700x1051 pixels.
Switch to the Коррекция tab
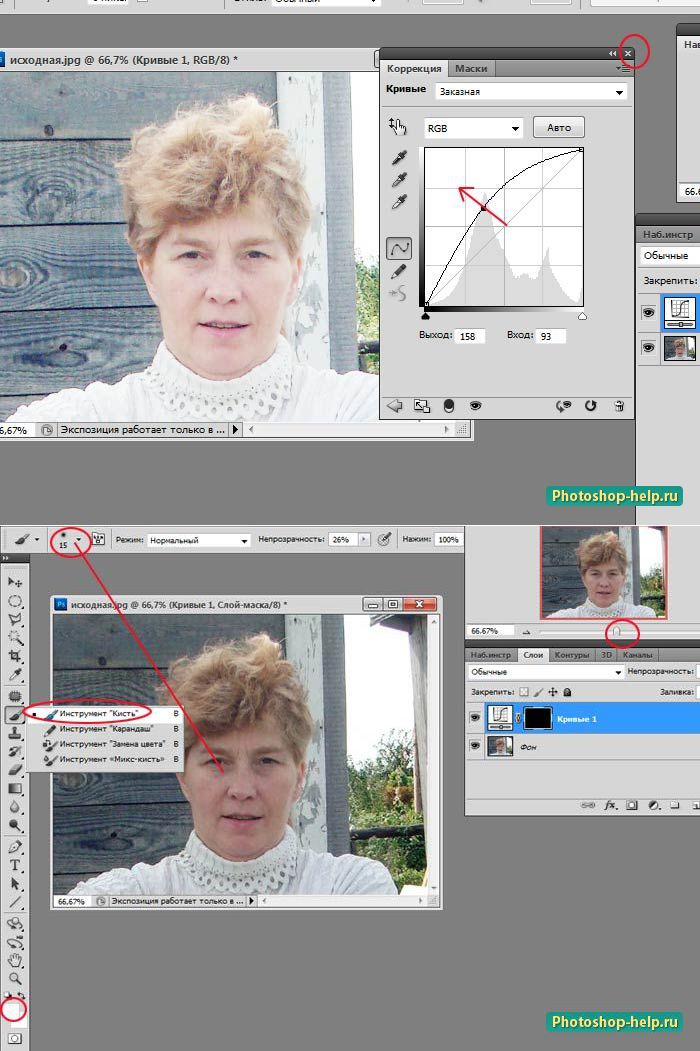click(414, 68)
